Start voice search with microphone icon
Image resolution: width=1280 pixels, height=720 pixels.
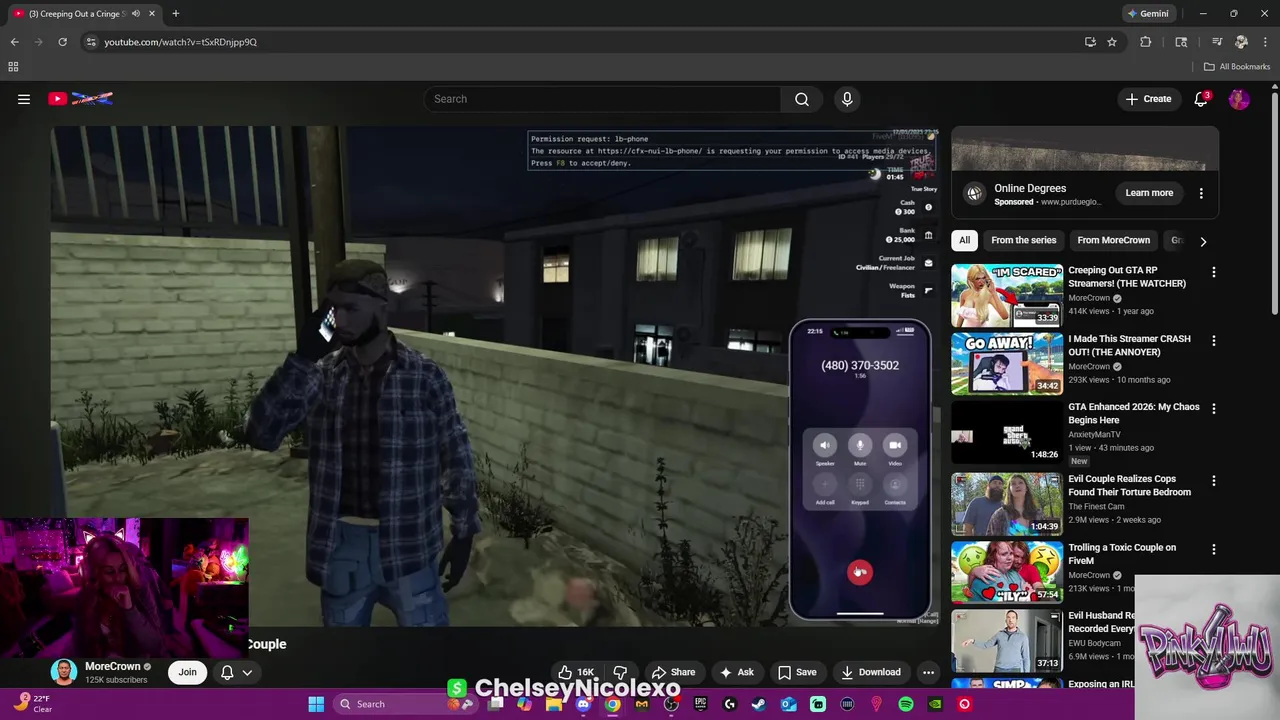[x=847, y=99]
